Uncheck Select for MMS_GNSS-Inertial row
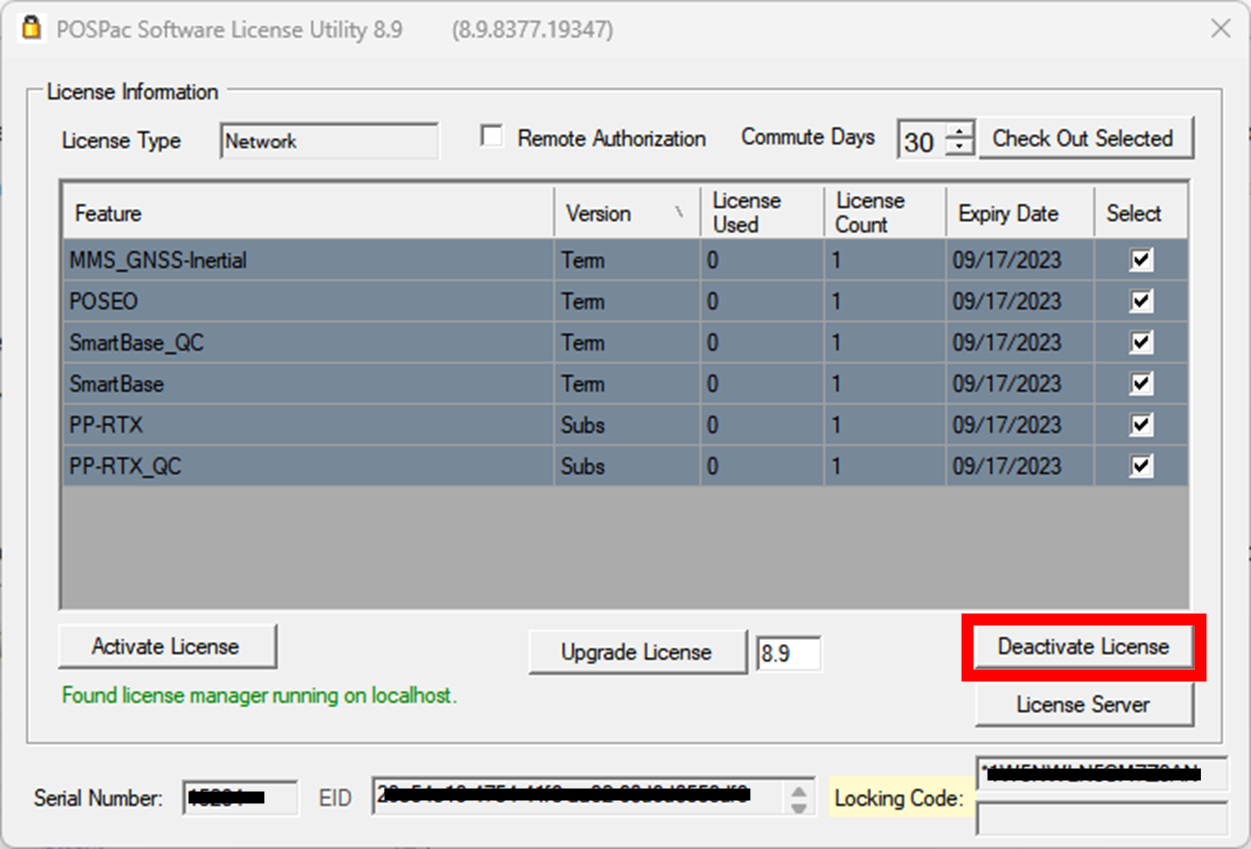Screen dimensions: 1251x849 [1141, 260]
